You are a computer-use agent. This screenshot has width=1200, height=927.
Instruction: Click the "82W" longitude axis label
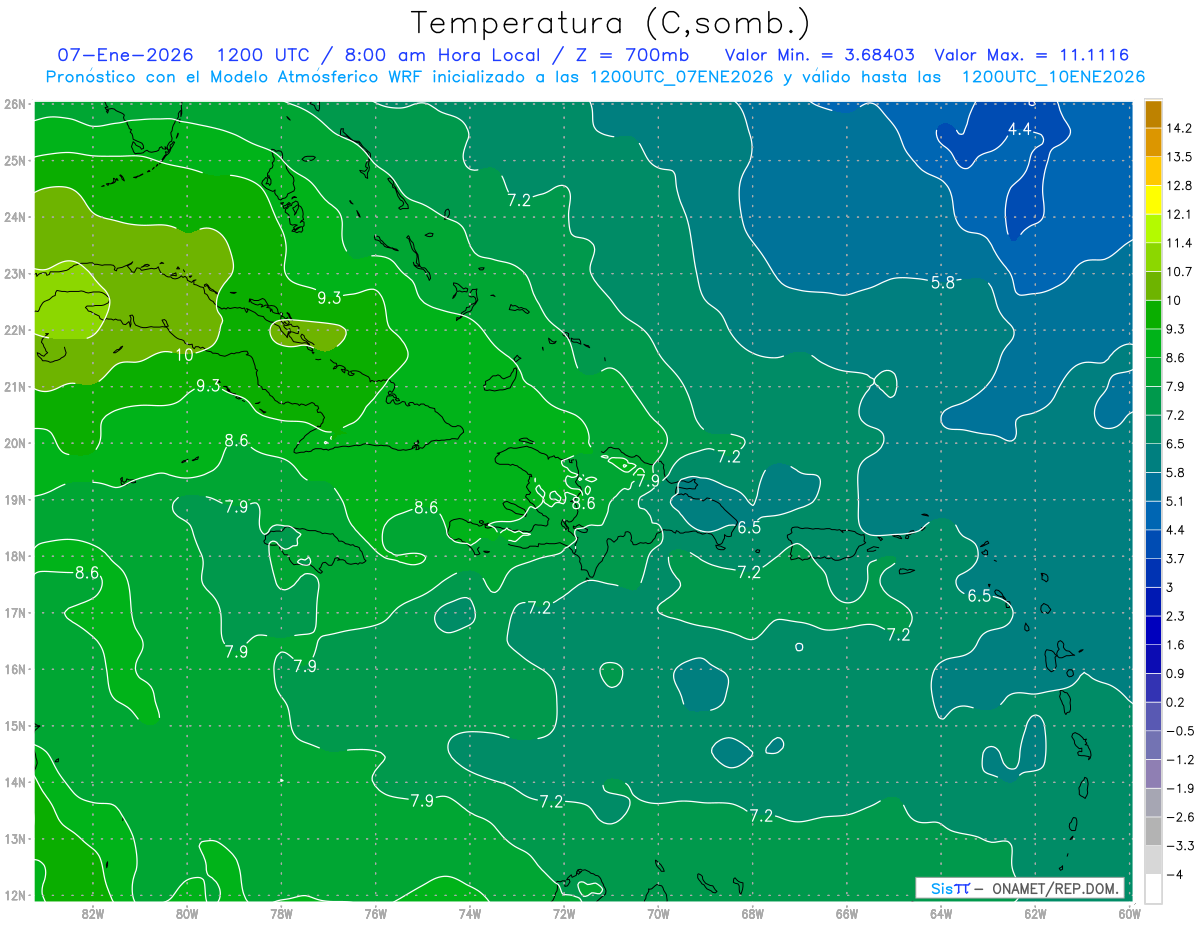93,913
